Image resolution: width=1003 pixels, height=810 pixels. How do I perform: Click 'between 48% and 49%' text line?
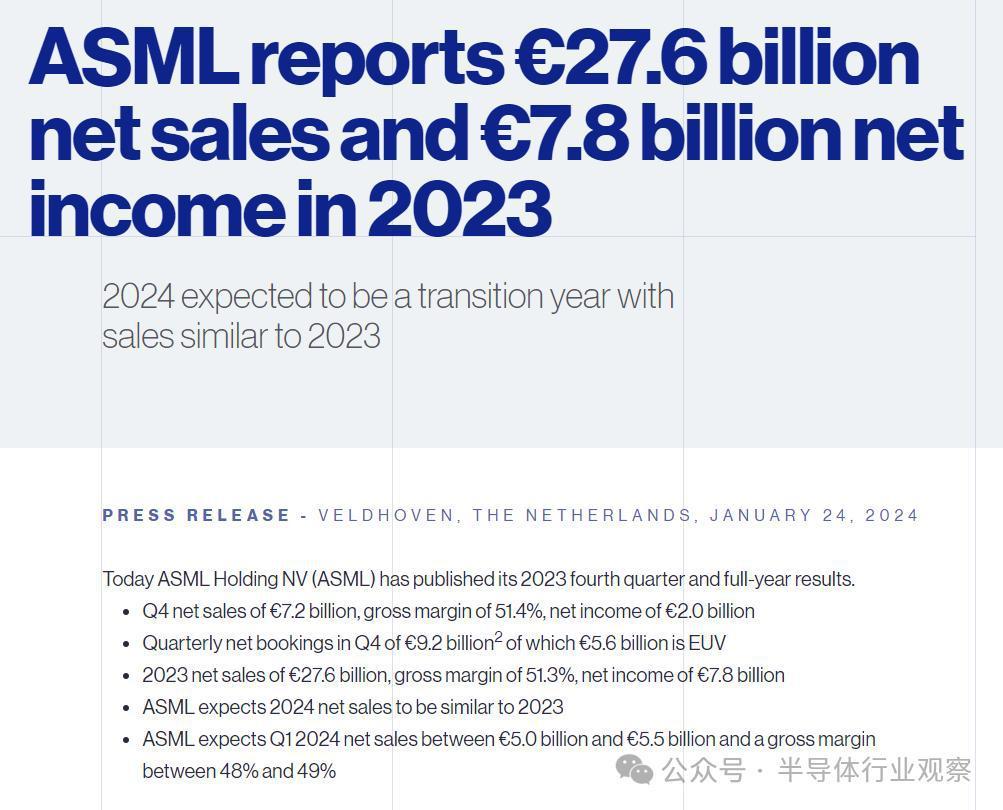(x=239, y=771)
